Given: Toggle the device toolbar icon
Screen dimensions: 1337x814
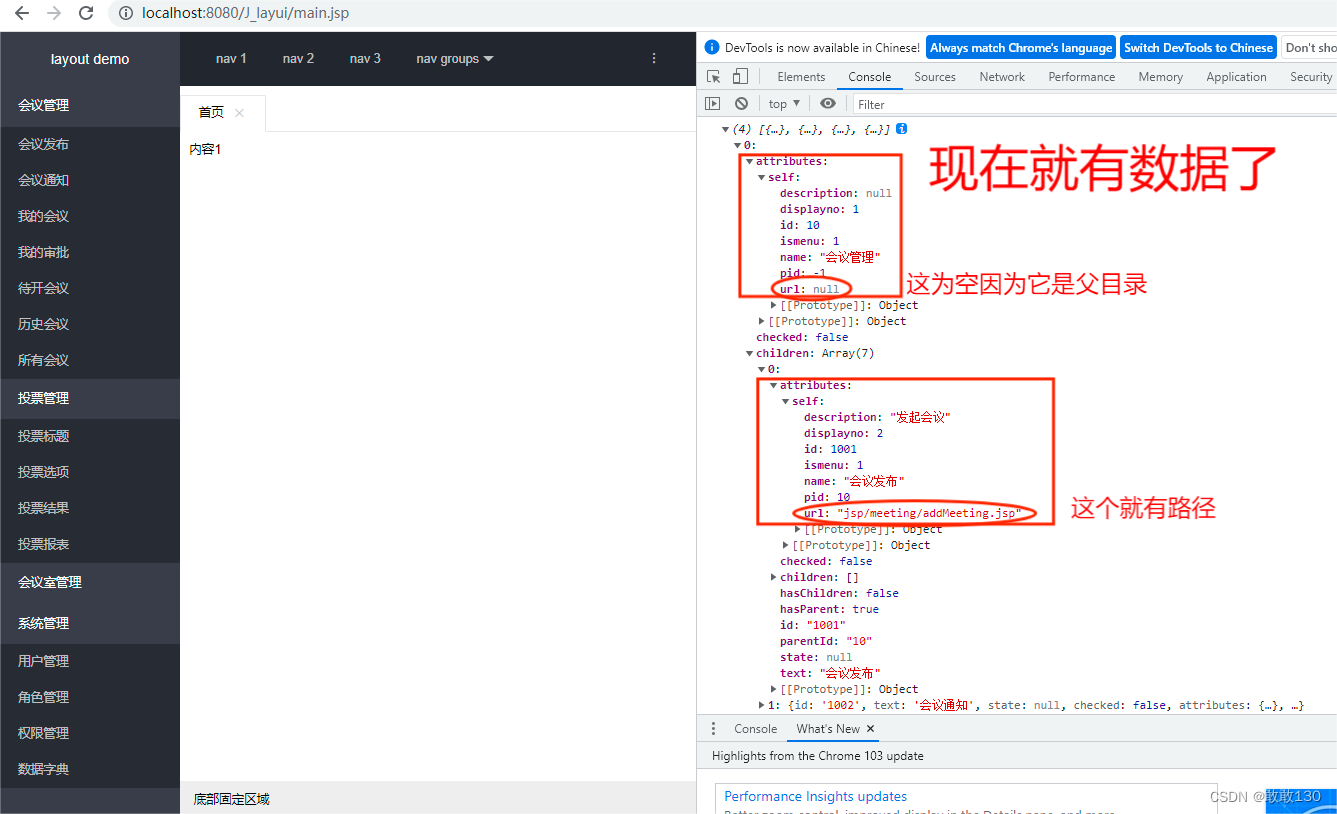Looking at the screenshot, I should click(740, 76).
